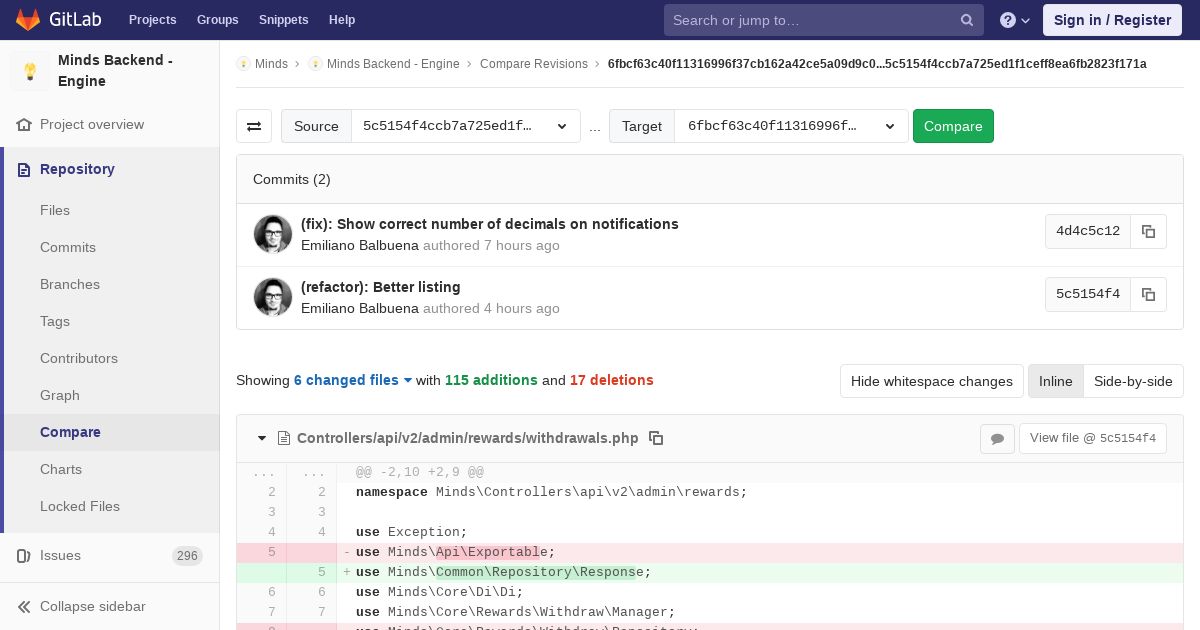Open the Source revision dropdown
This screenshot has width=1200, height=630.
465,126
